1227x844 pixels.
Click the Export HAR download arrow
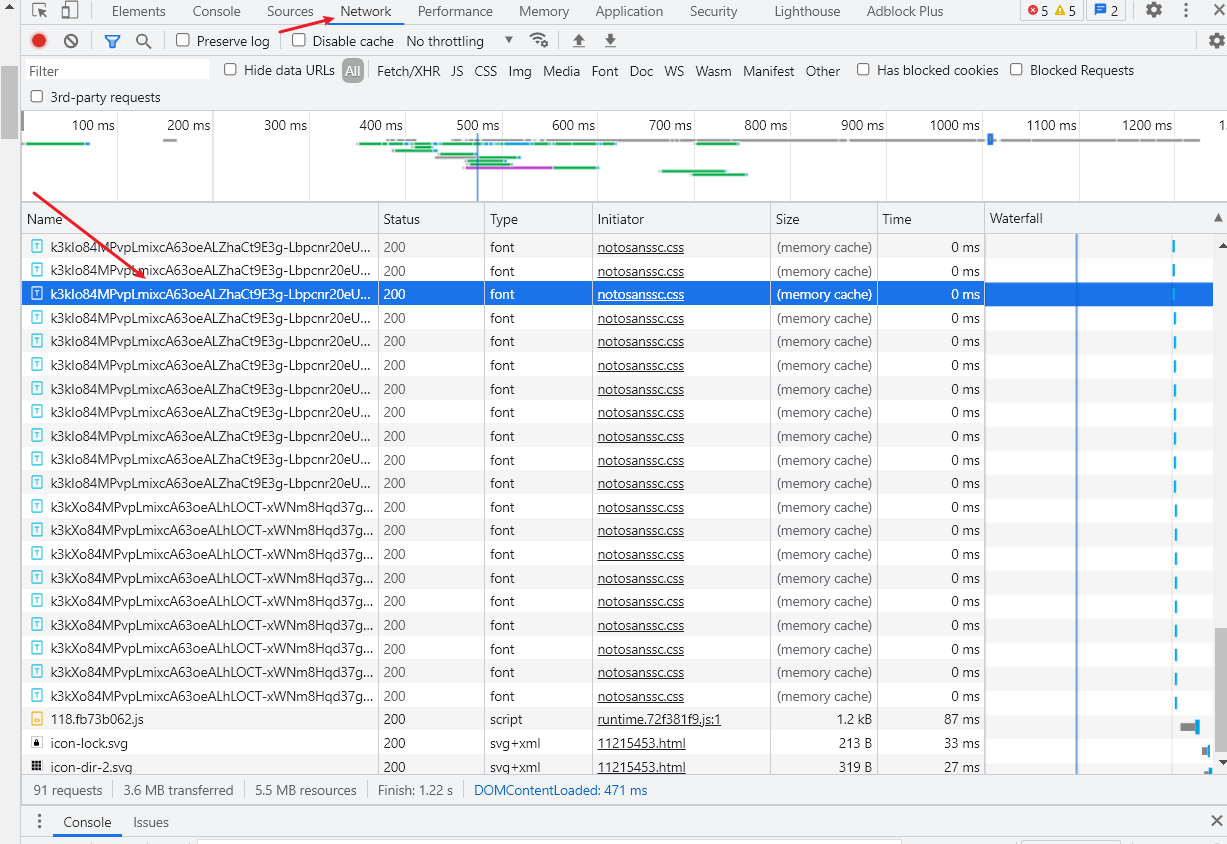(x=610, y=41)
